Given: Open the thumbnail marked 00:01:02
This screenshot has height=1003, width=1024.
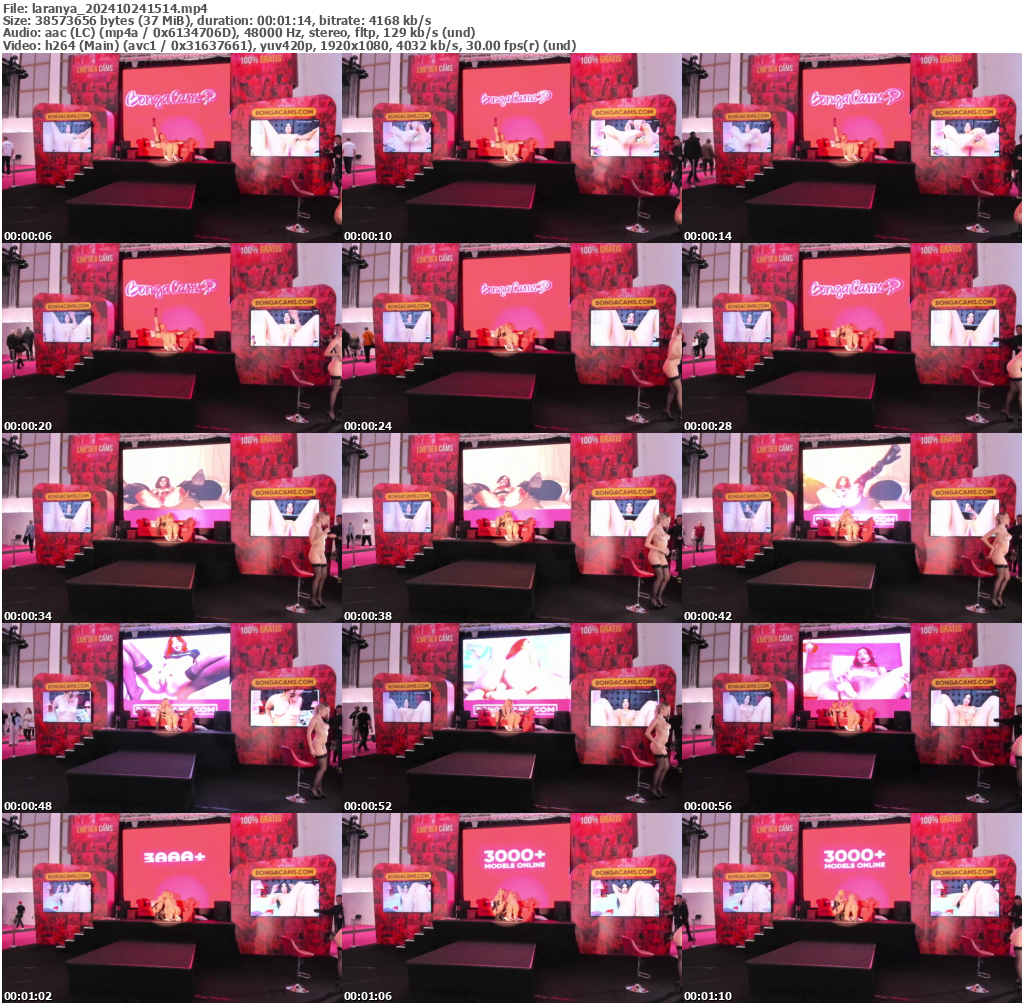Looking at the screenshot, I should 171,907.
